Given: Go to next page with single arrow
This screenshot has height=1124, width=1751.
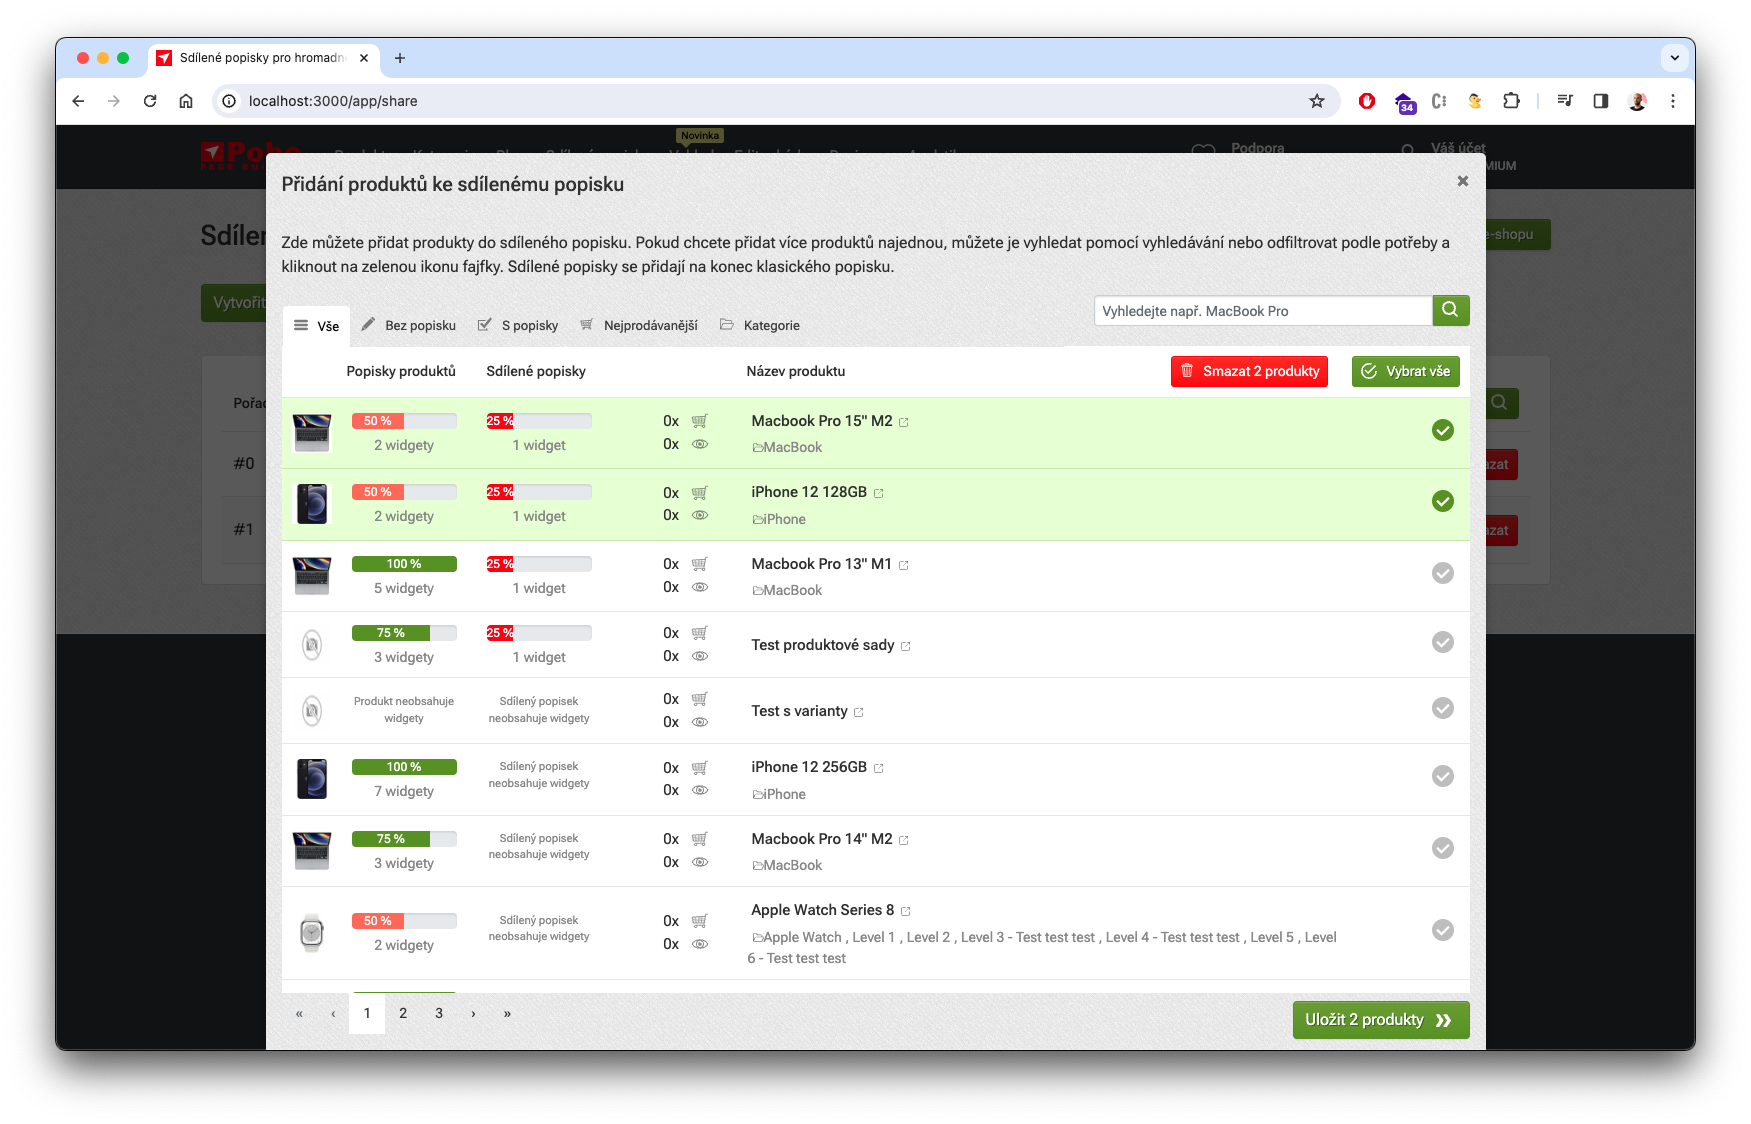Looking at the screenshot, I should pos(473,1014).
